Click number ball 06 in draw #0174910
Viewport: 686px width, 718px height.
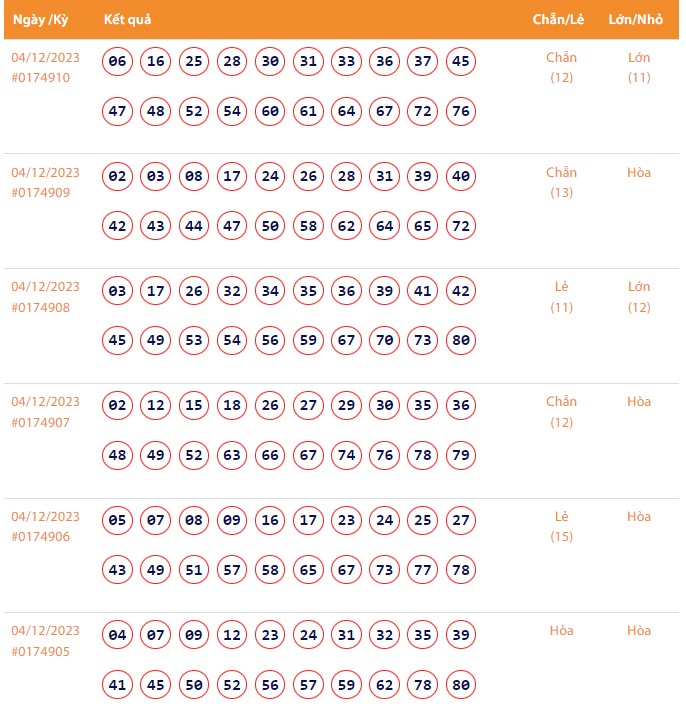pyautogui.click(x=118, y=62)
